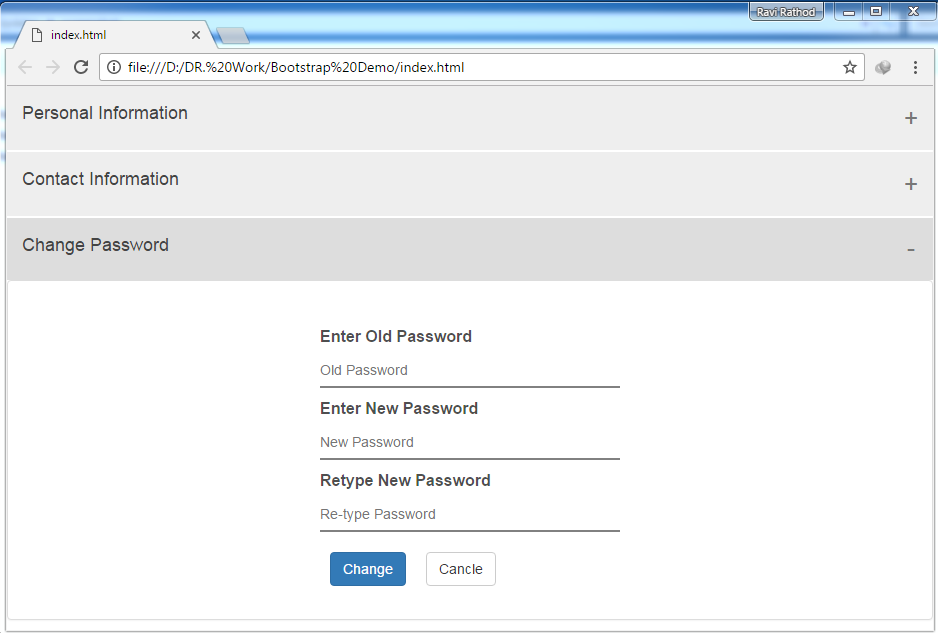This screenshot has width=938, height=633.
Task: Focus the New Password field
Action: pos(470,442)
